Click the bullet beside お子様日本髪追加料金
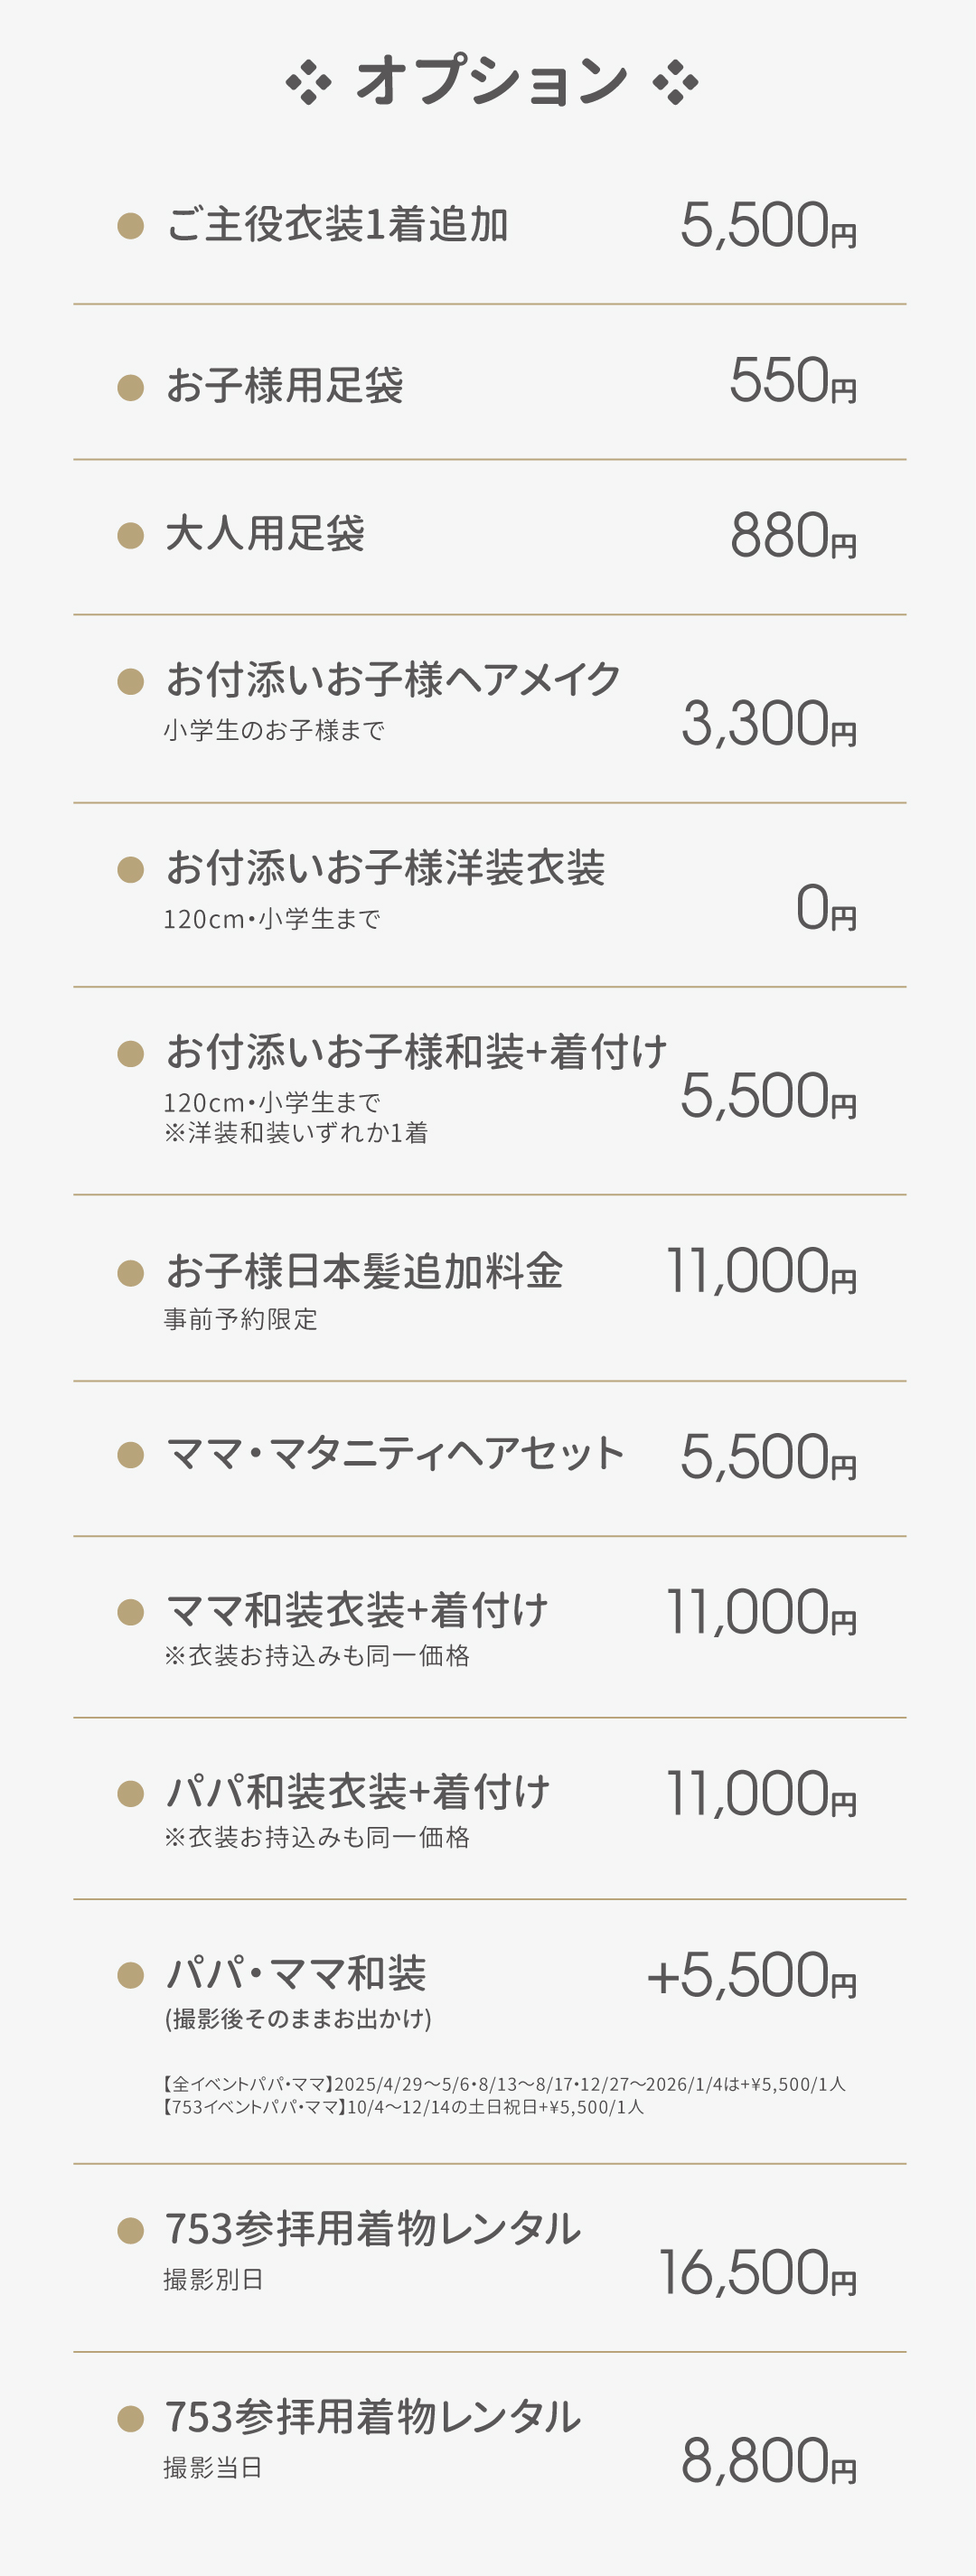976x2576 pixels. (131, 1272)
